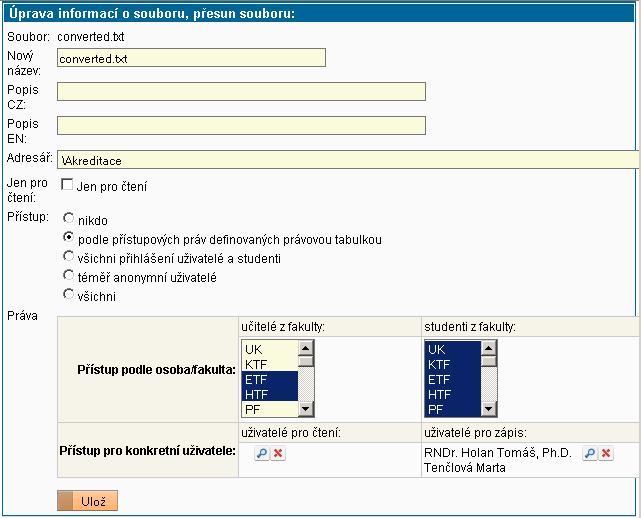Select ETF in students faculty list
The width and height of the screenshot is (641, 518).
click(450, 380)
